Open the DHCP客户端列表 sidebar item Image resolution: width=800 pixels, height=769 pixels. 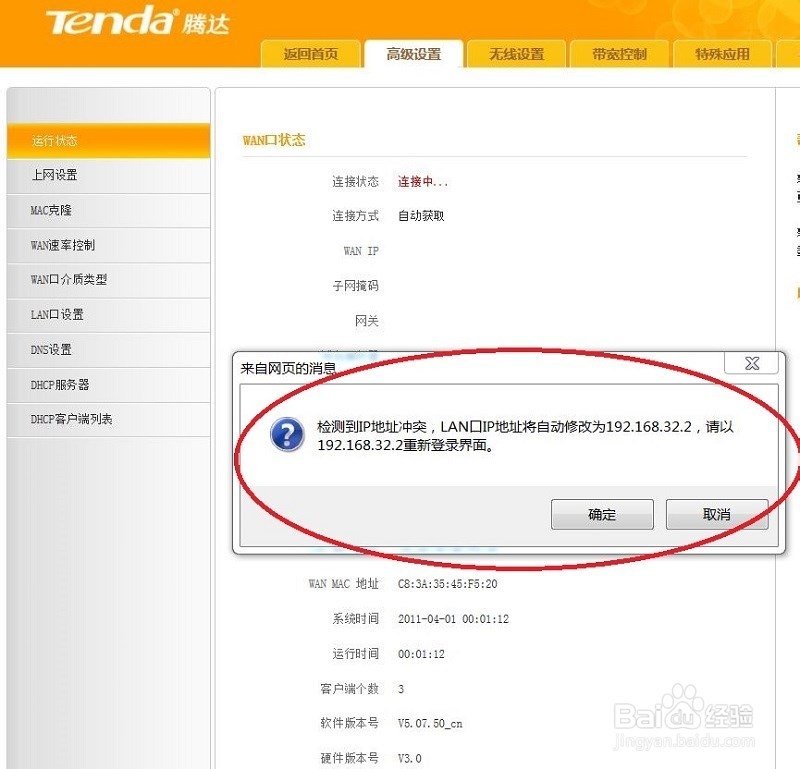pyautogui.click(x=109, y=419)
